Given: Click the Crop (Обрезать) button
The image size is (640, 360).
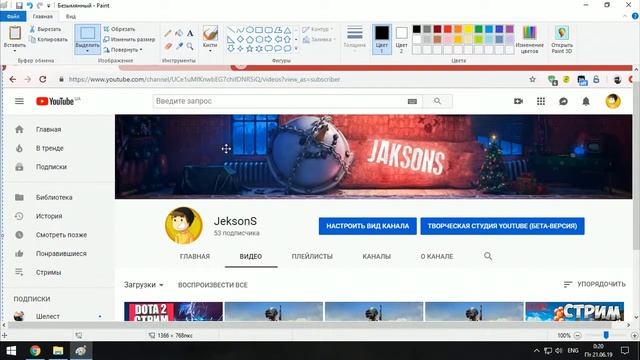Looking at the screenshot, I should pos(119,29).
